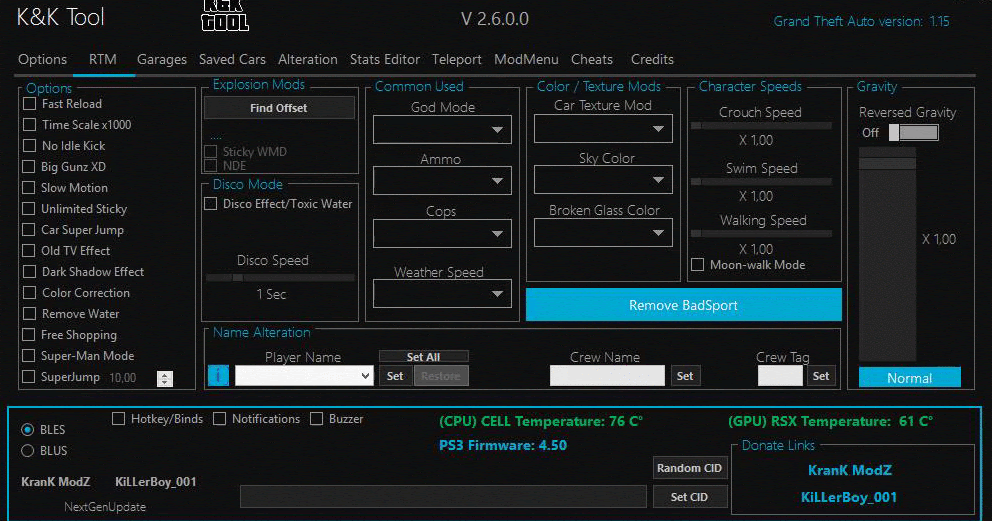Click the blue info icon beside Player Name
This screenshot has width=992, height=521.
coord(218,376)
